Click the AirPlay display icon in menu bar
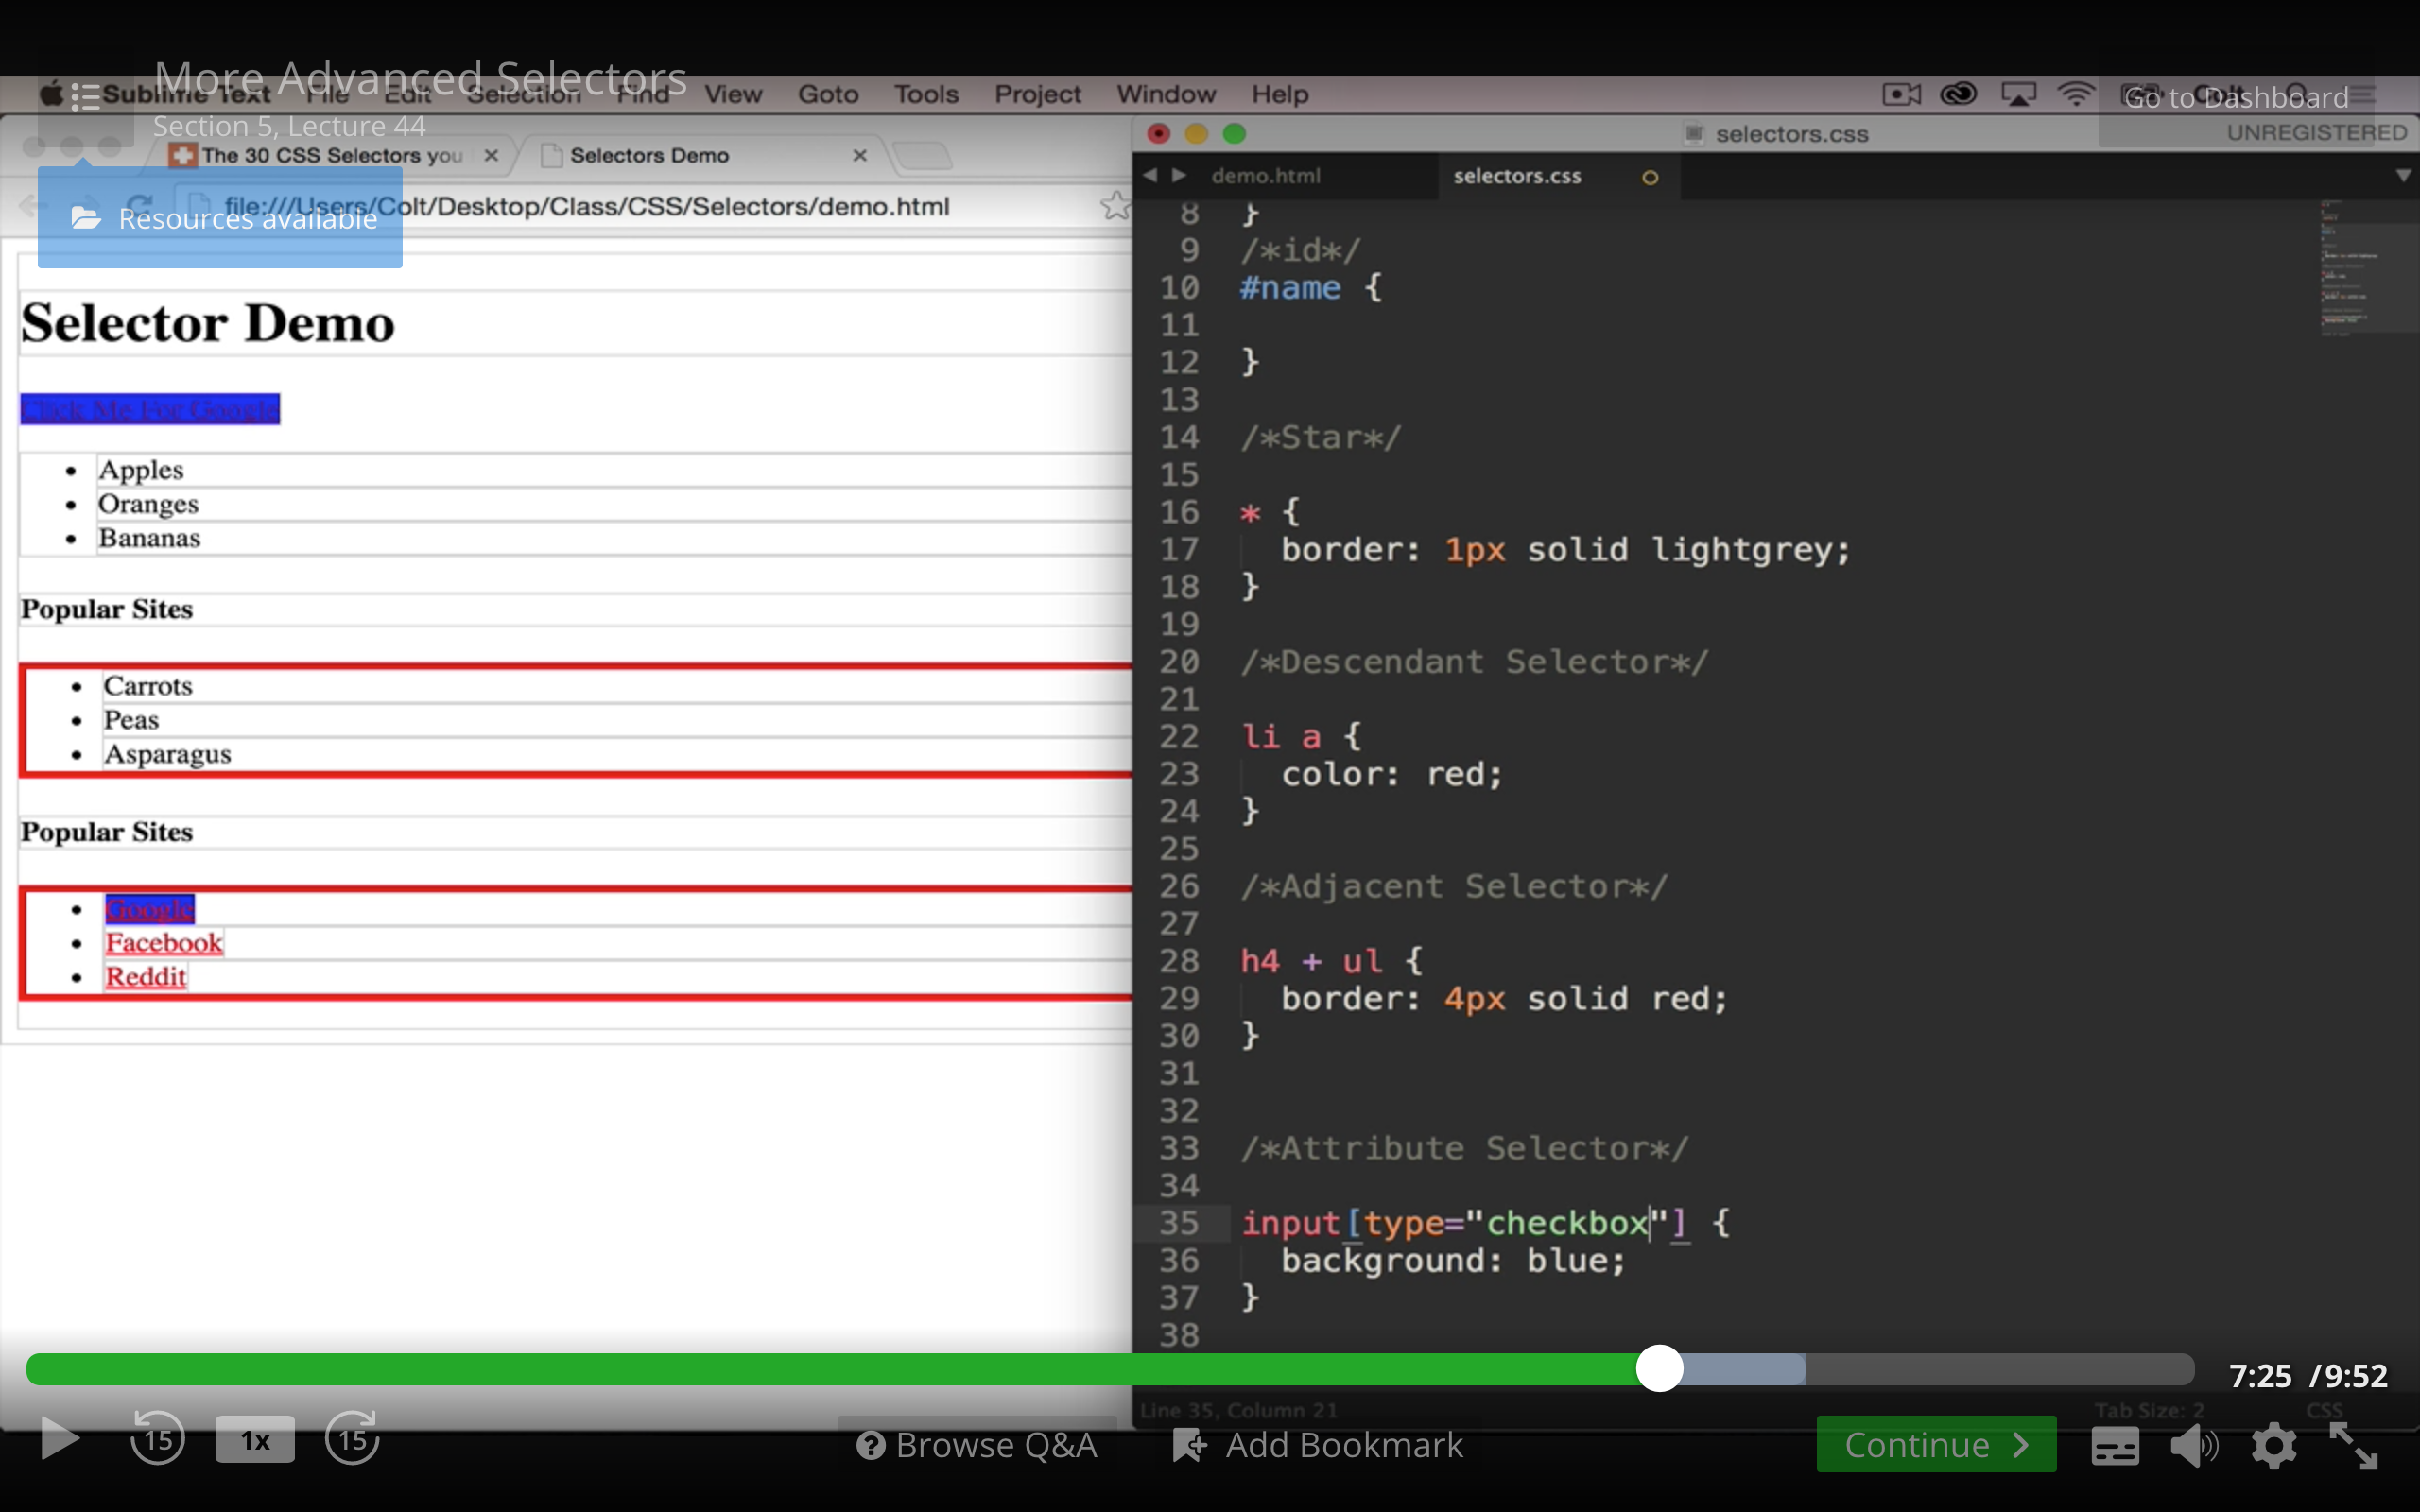Screen dimensions: 2420x1512 point(2018,94)
